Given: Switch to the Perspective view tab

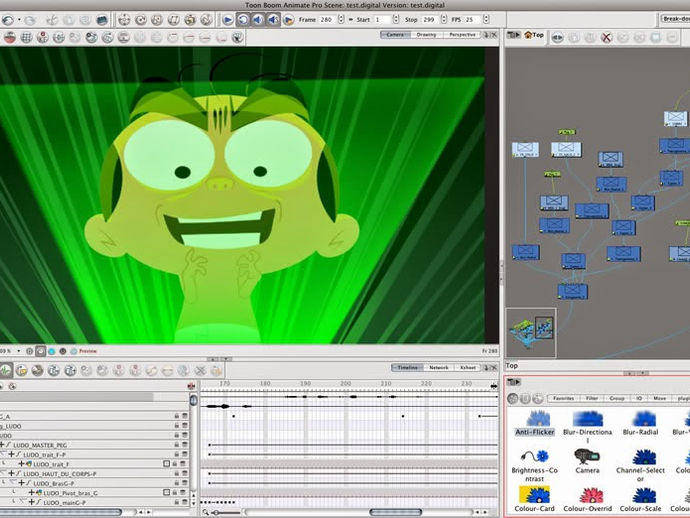Looking at the screenshot, I should point(462,35).
